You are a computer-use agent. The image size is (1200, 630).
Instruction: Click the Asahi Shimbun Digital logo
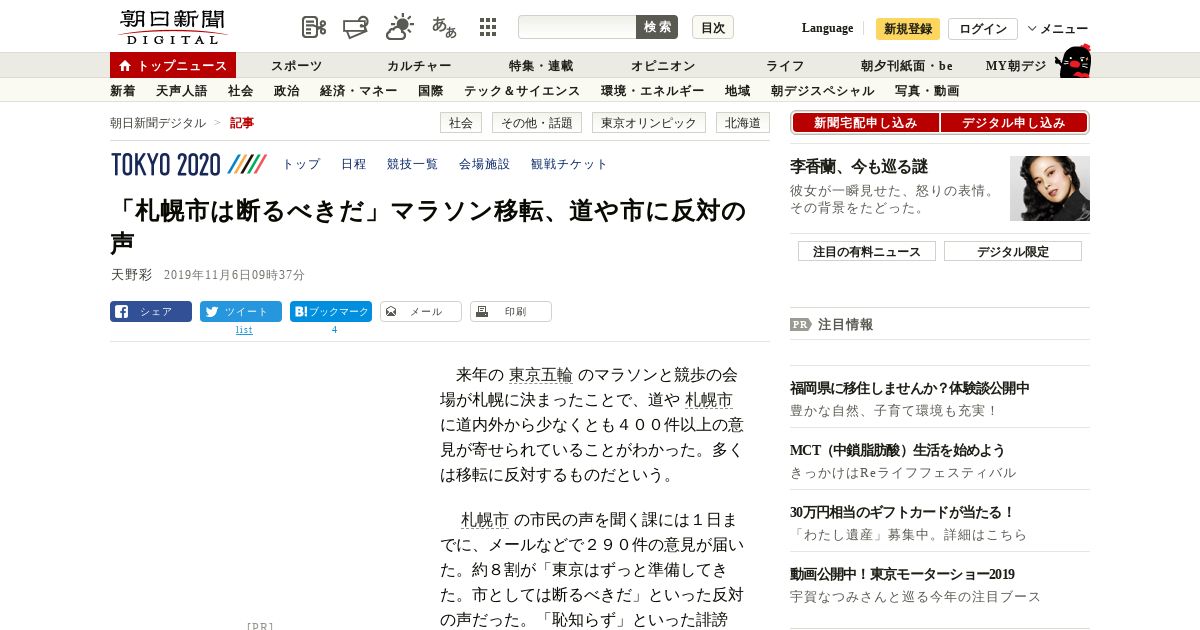(173, 27)
